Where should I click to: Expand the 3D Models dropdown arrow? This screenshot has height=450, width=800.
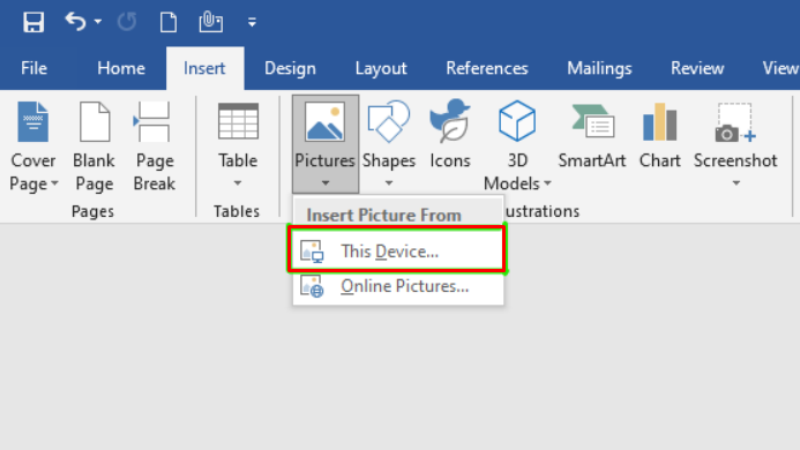pyautogui.click(x=547, y=183)
